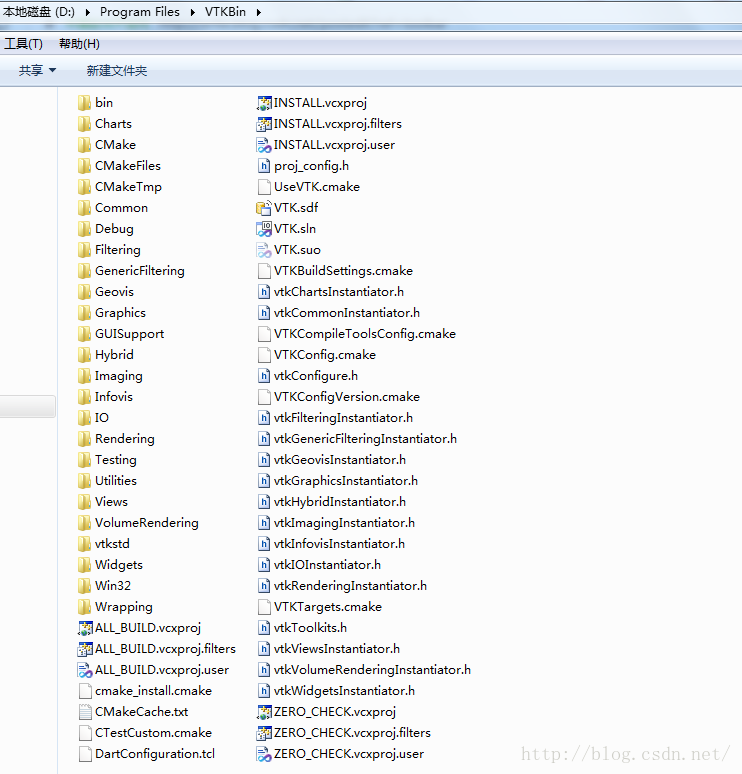Image resolution: width=742 pixels, height=774 pixels.
Task: Expand the arrow after Program Files
Action: [x=193, y=12]
